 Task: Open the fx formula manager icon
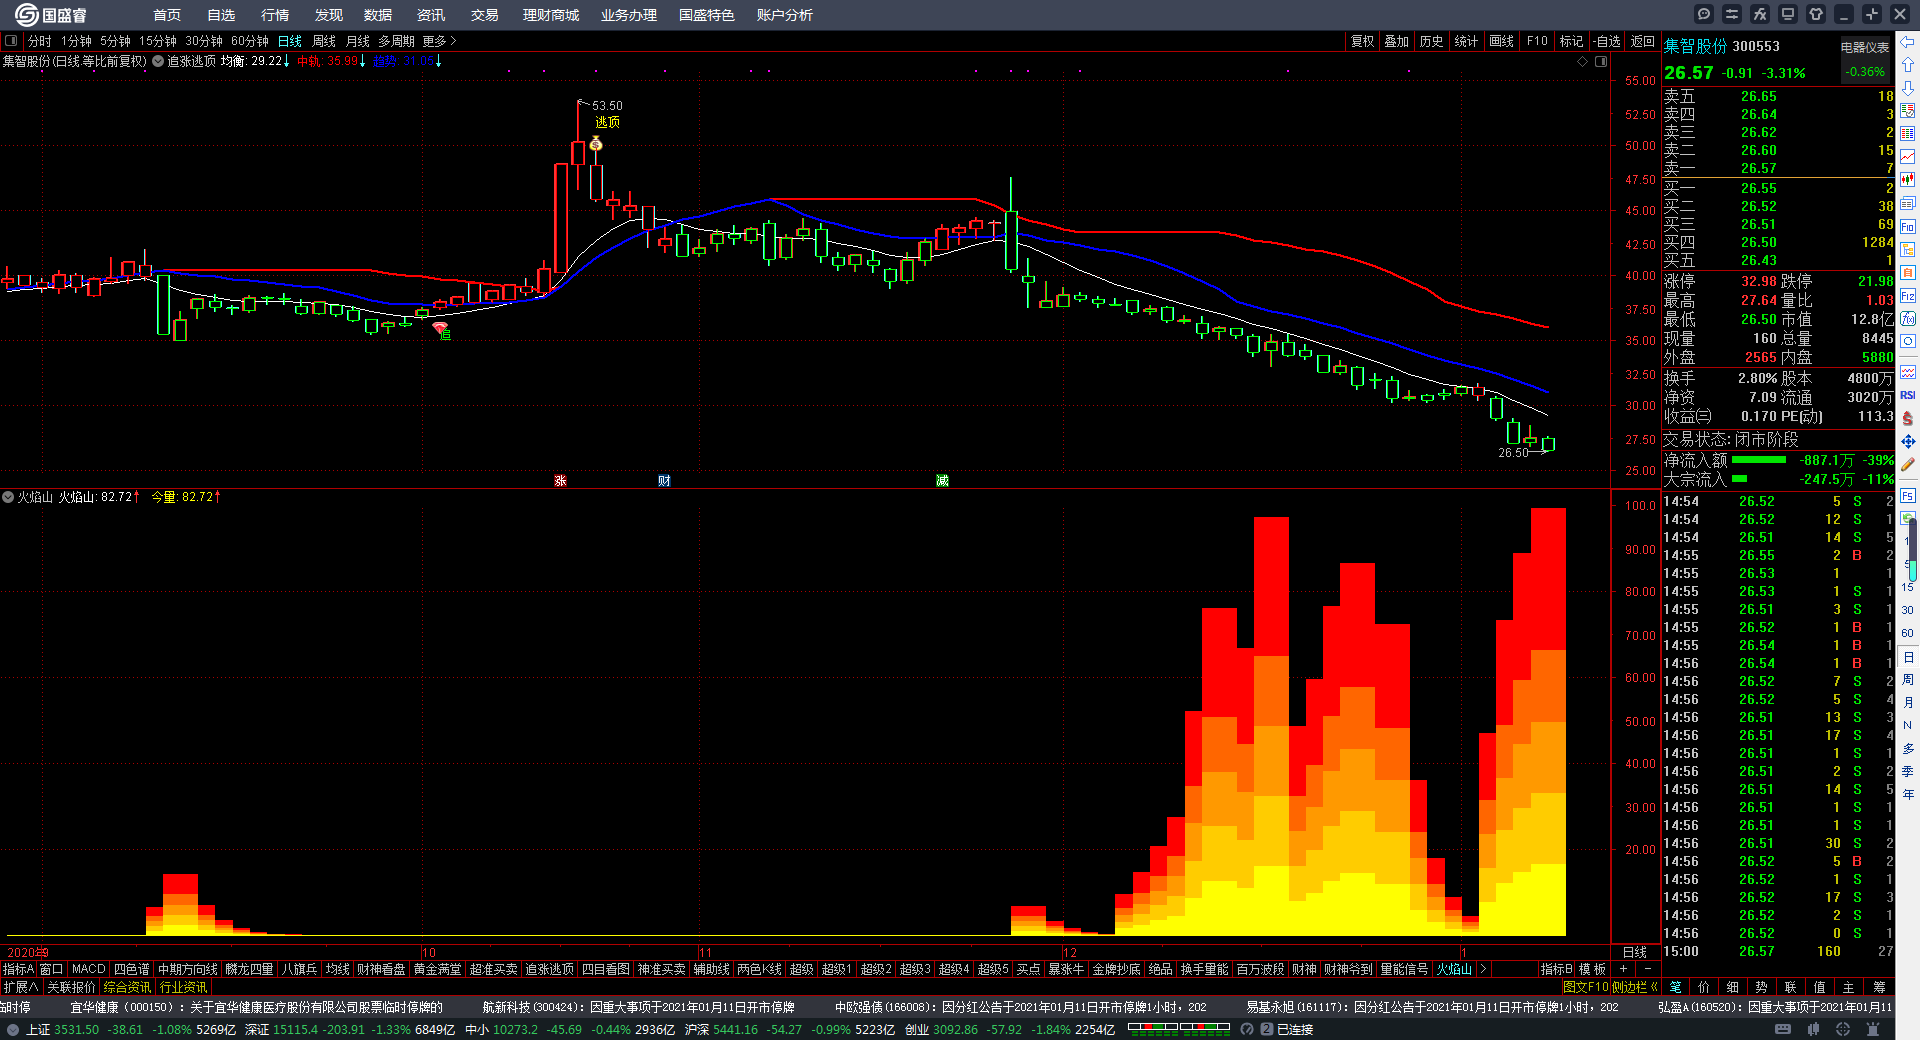click(x=1760, y=14)
